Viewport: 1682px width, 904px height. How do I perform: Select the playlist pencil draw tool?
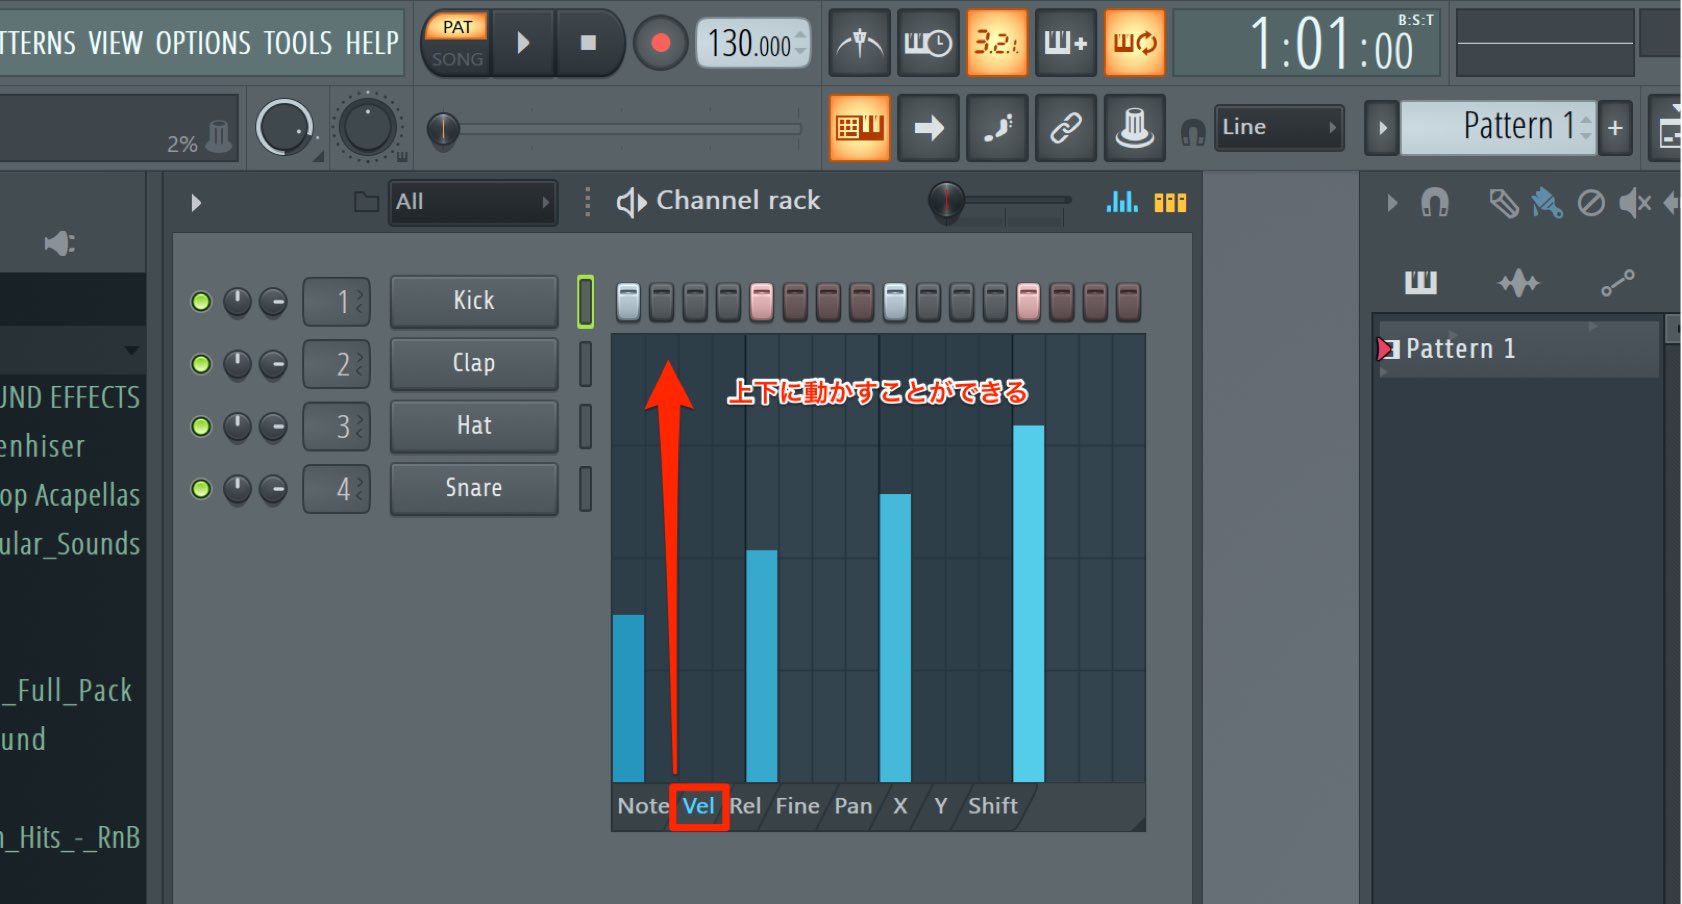click(x=1503, y=203)
